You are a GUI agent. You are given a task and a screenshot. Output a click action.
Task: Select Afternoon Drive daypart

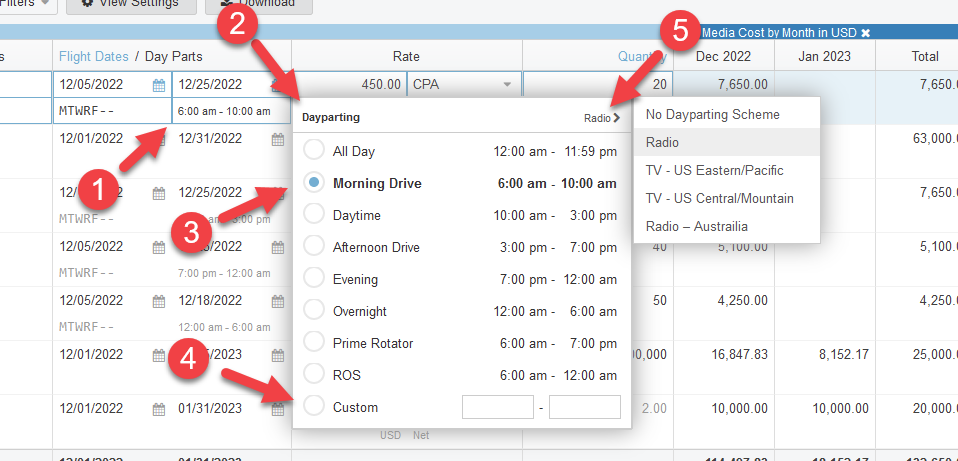[x=314, y=247]
